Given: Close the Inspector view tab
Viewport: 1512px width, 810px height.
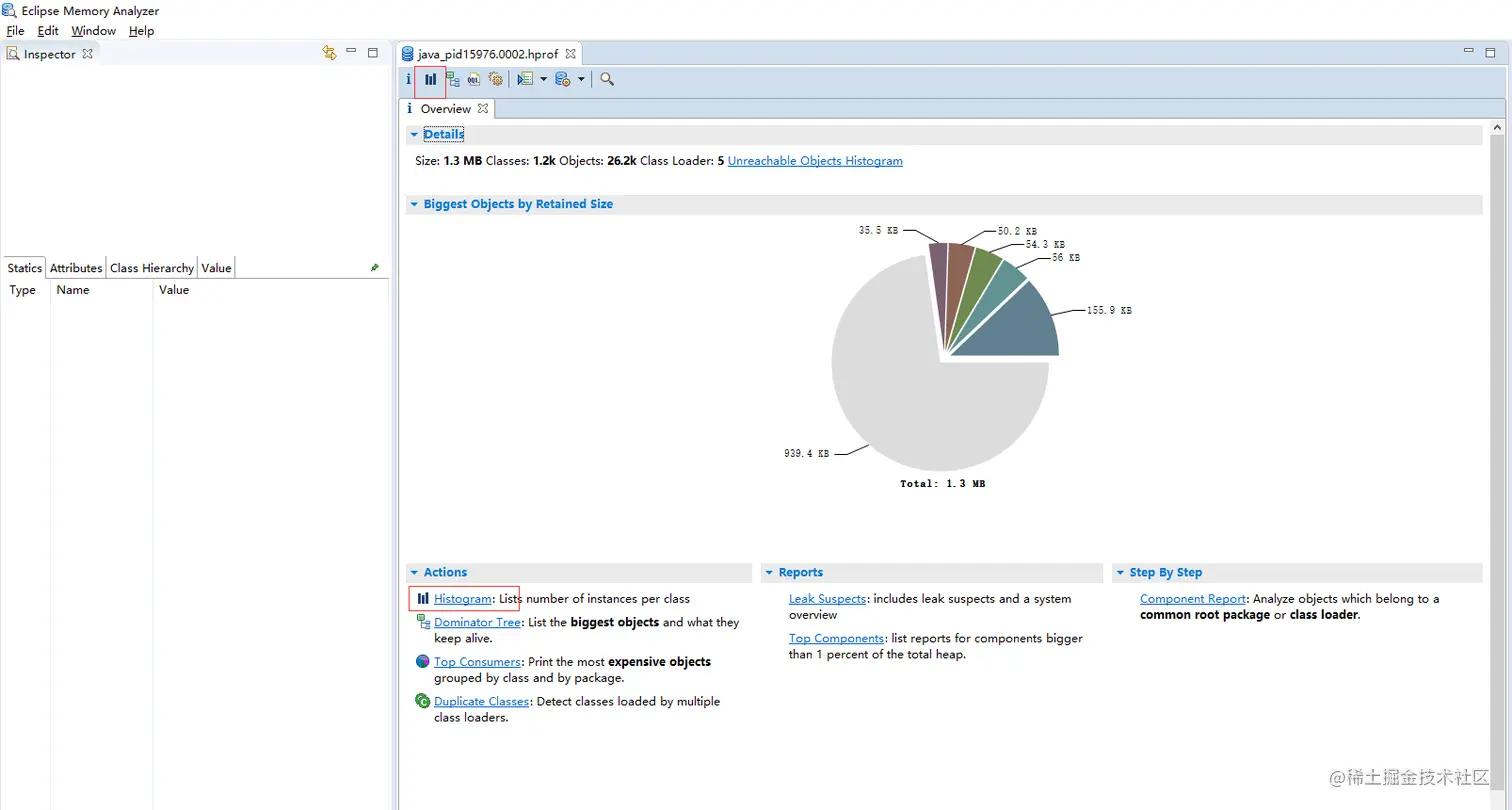Looking at the screenshot, I should click(x=88, y=54).
